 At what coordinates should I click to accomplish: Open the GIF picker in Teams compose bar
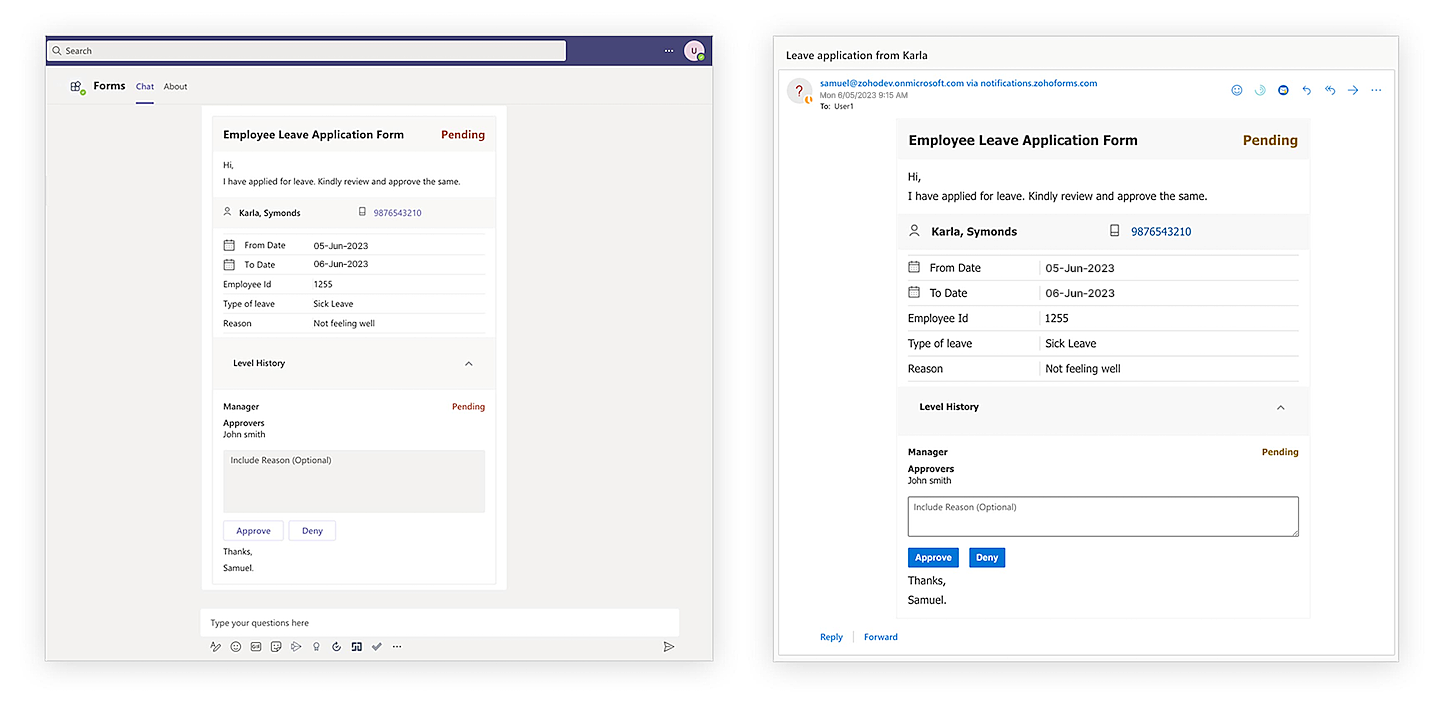coord(256,647)
